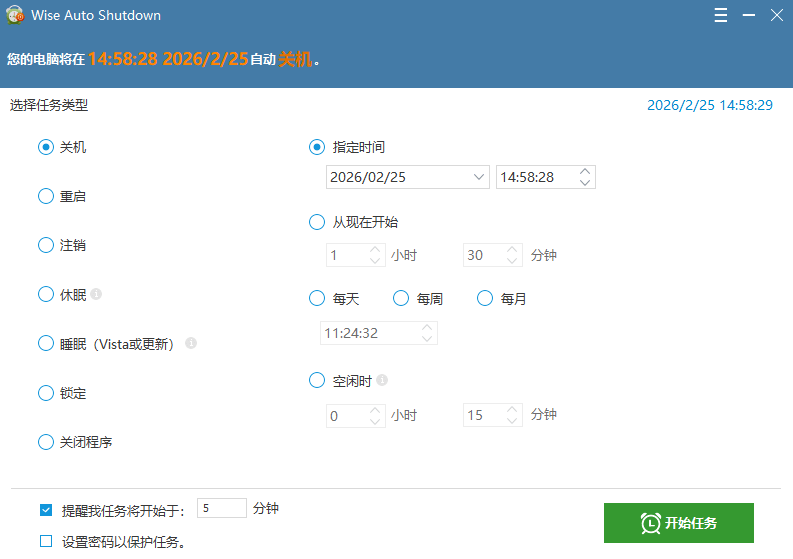
Task: Click the info icon next to 空闲时
Action: [382, 381]
